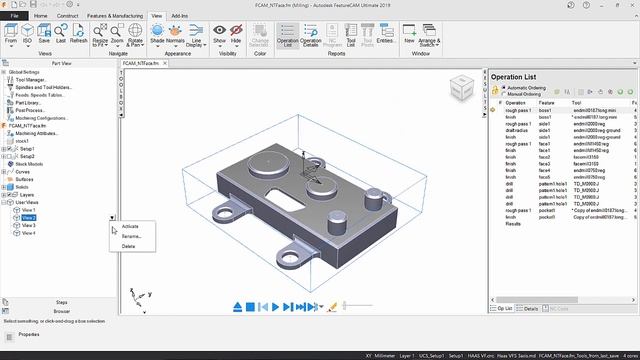Open the From view dropdown arrow
Viewport: 640px width, 360px height.
(x=11, y=46)
